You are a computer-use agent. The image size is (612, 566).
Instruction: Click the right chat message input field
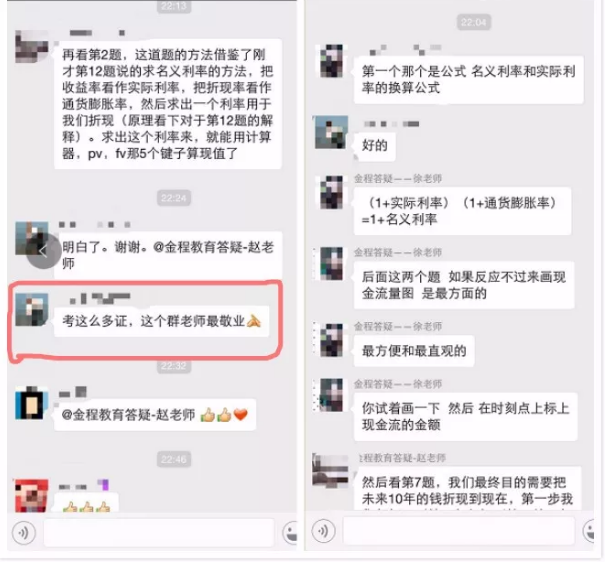[459, 531]
